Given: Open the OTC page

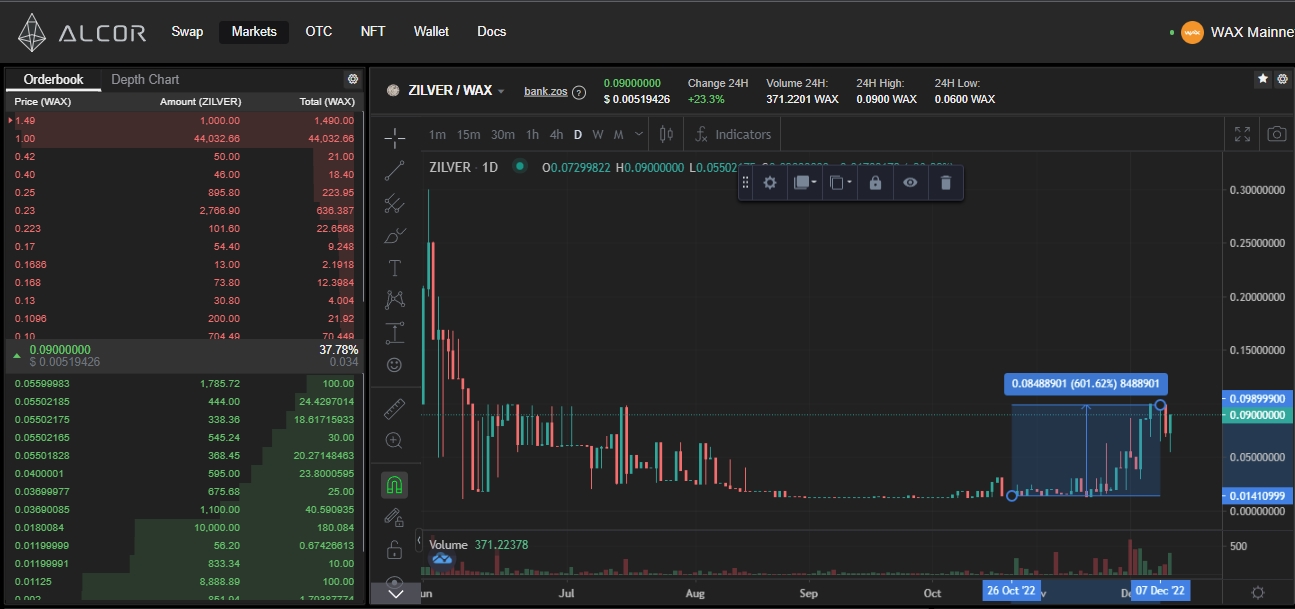Looking at the screenshot, I should point(319,32).
